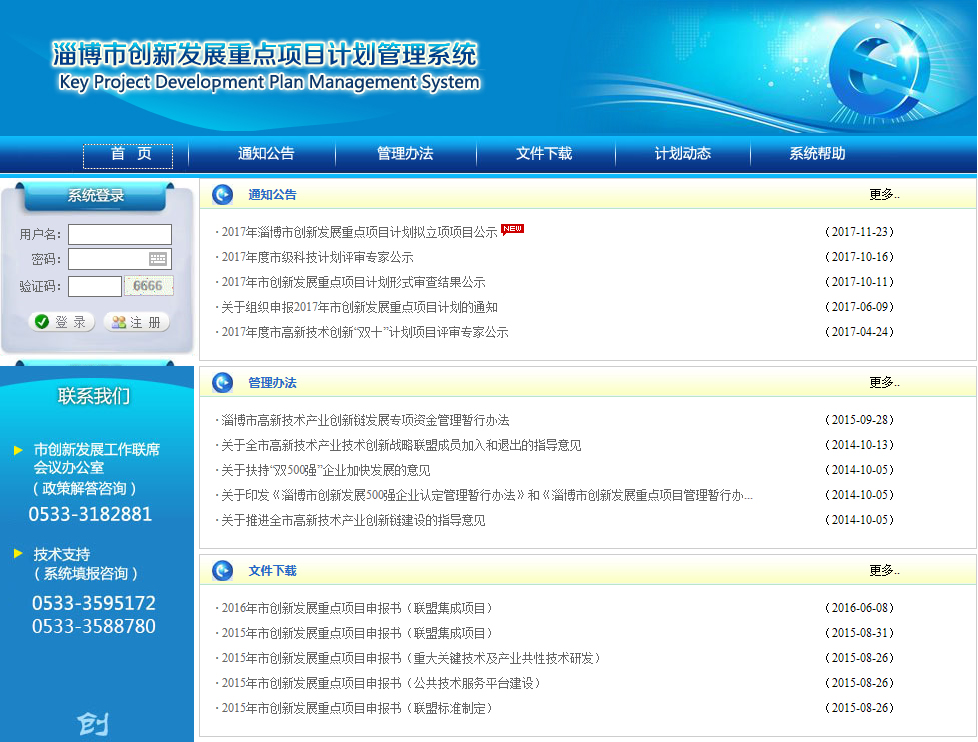Screen dimensions: 978x742
Task: Open 系统帮助 from the navigation bar
Action: (817, 154)
